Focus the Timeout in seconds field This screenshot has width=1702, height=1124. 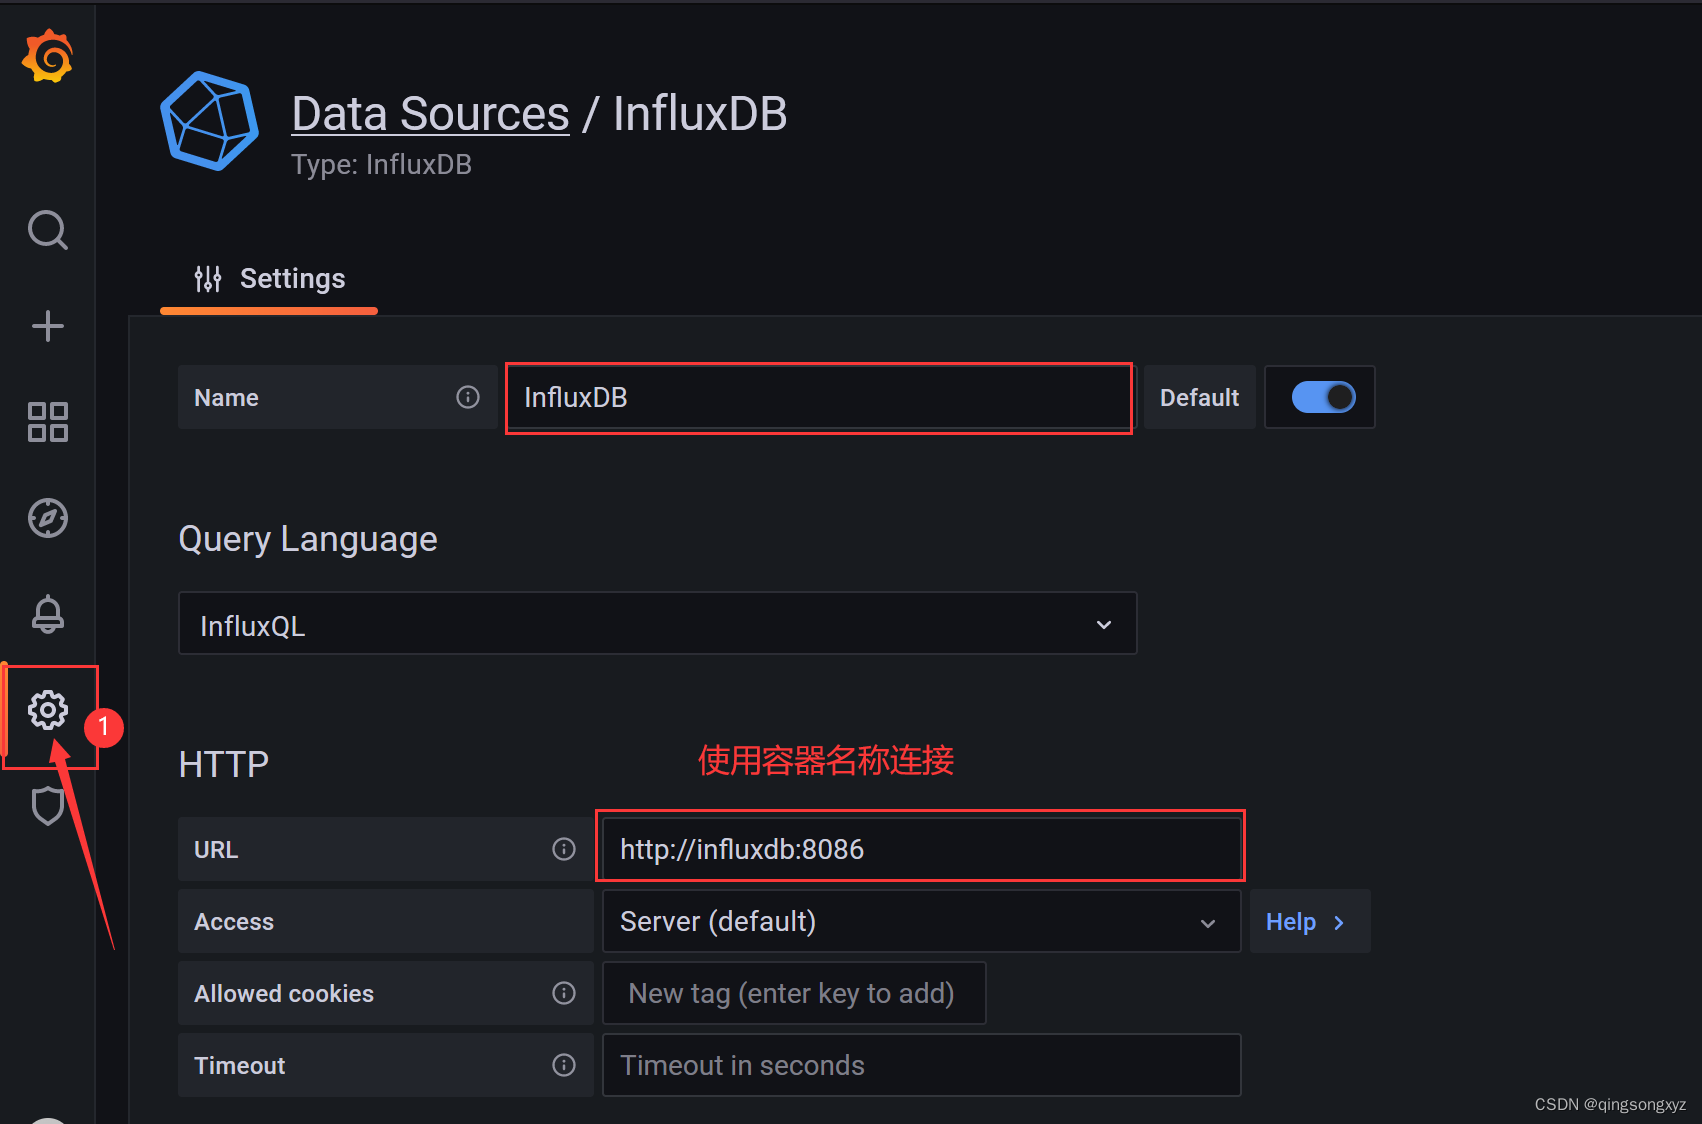pyautogui.click(x=921, y=1065)
